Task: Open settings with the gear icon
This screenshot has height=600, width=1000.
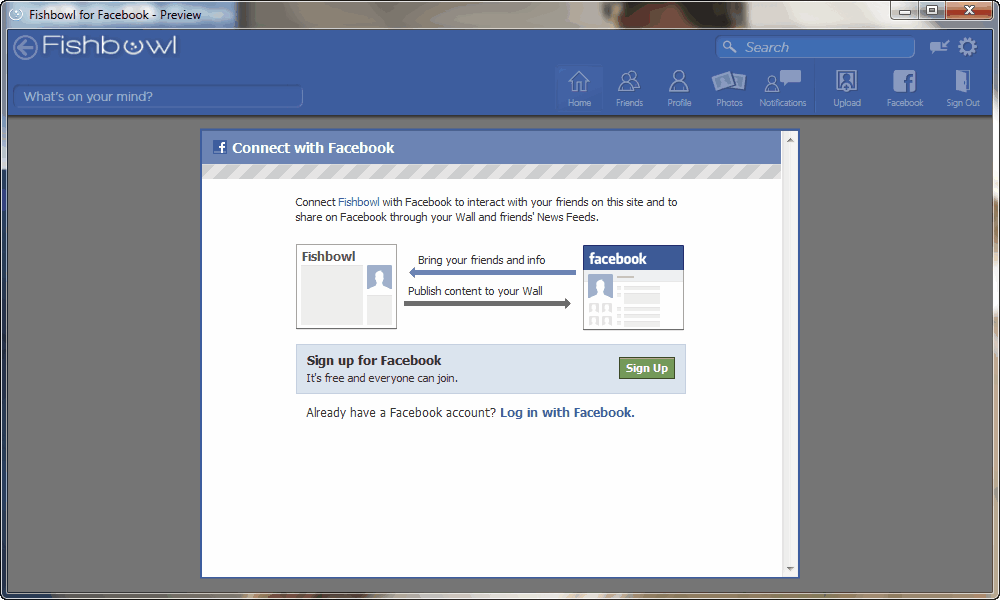Action: [967, 47]
